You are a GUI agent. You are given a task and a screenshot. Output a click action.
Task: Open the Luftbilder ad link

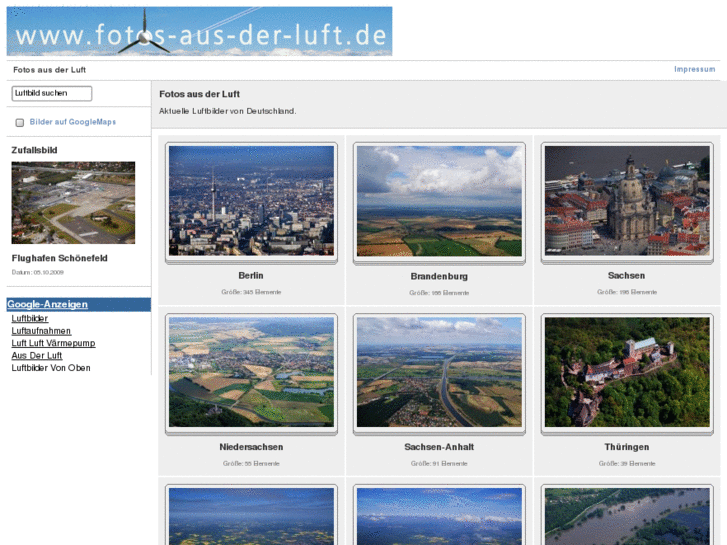click(x=30, y=319)
